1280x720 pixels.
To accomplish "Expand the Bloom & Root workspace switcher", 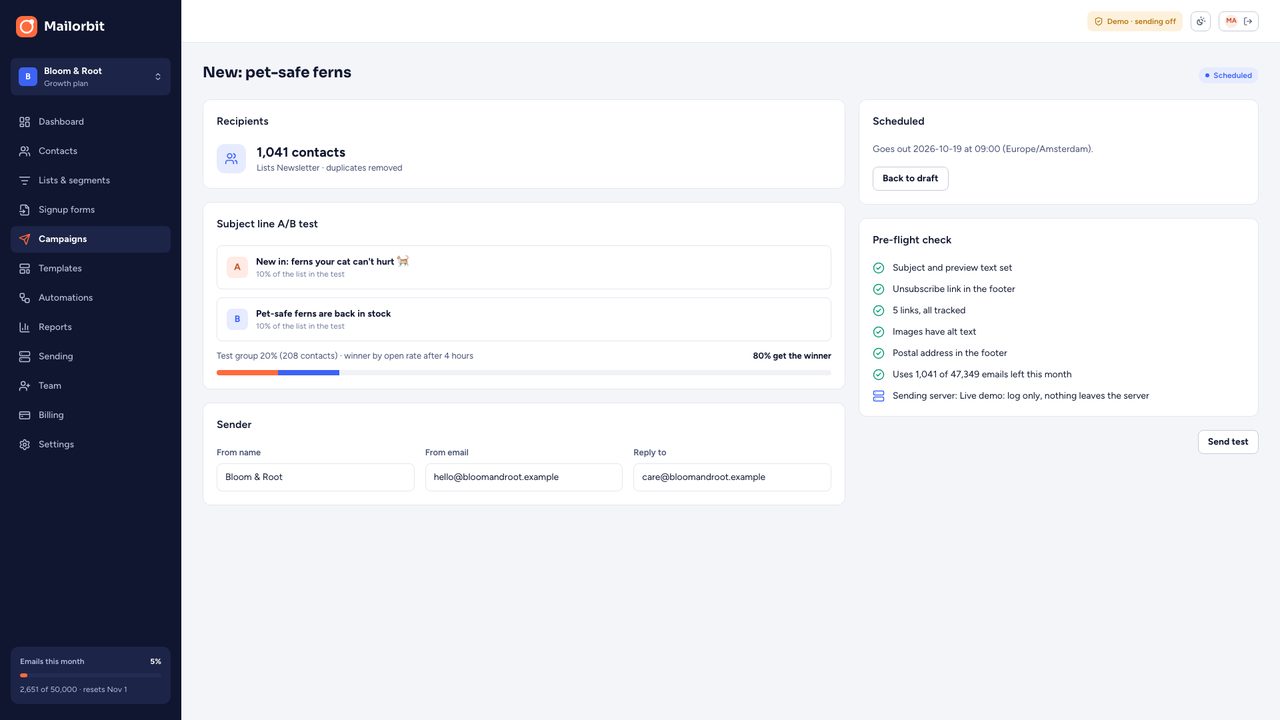I will click(x=91, y=77).
